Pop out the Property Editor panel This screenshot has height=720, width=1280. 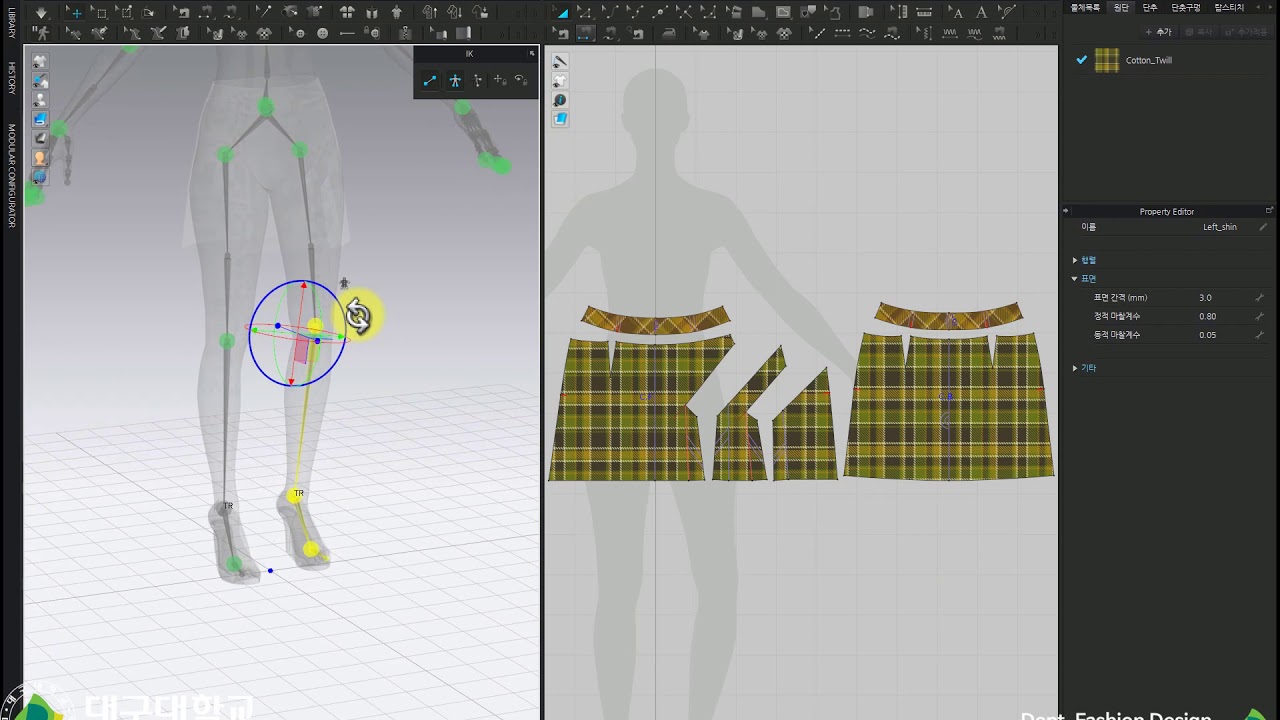1269,211
